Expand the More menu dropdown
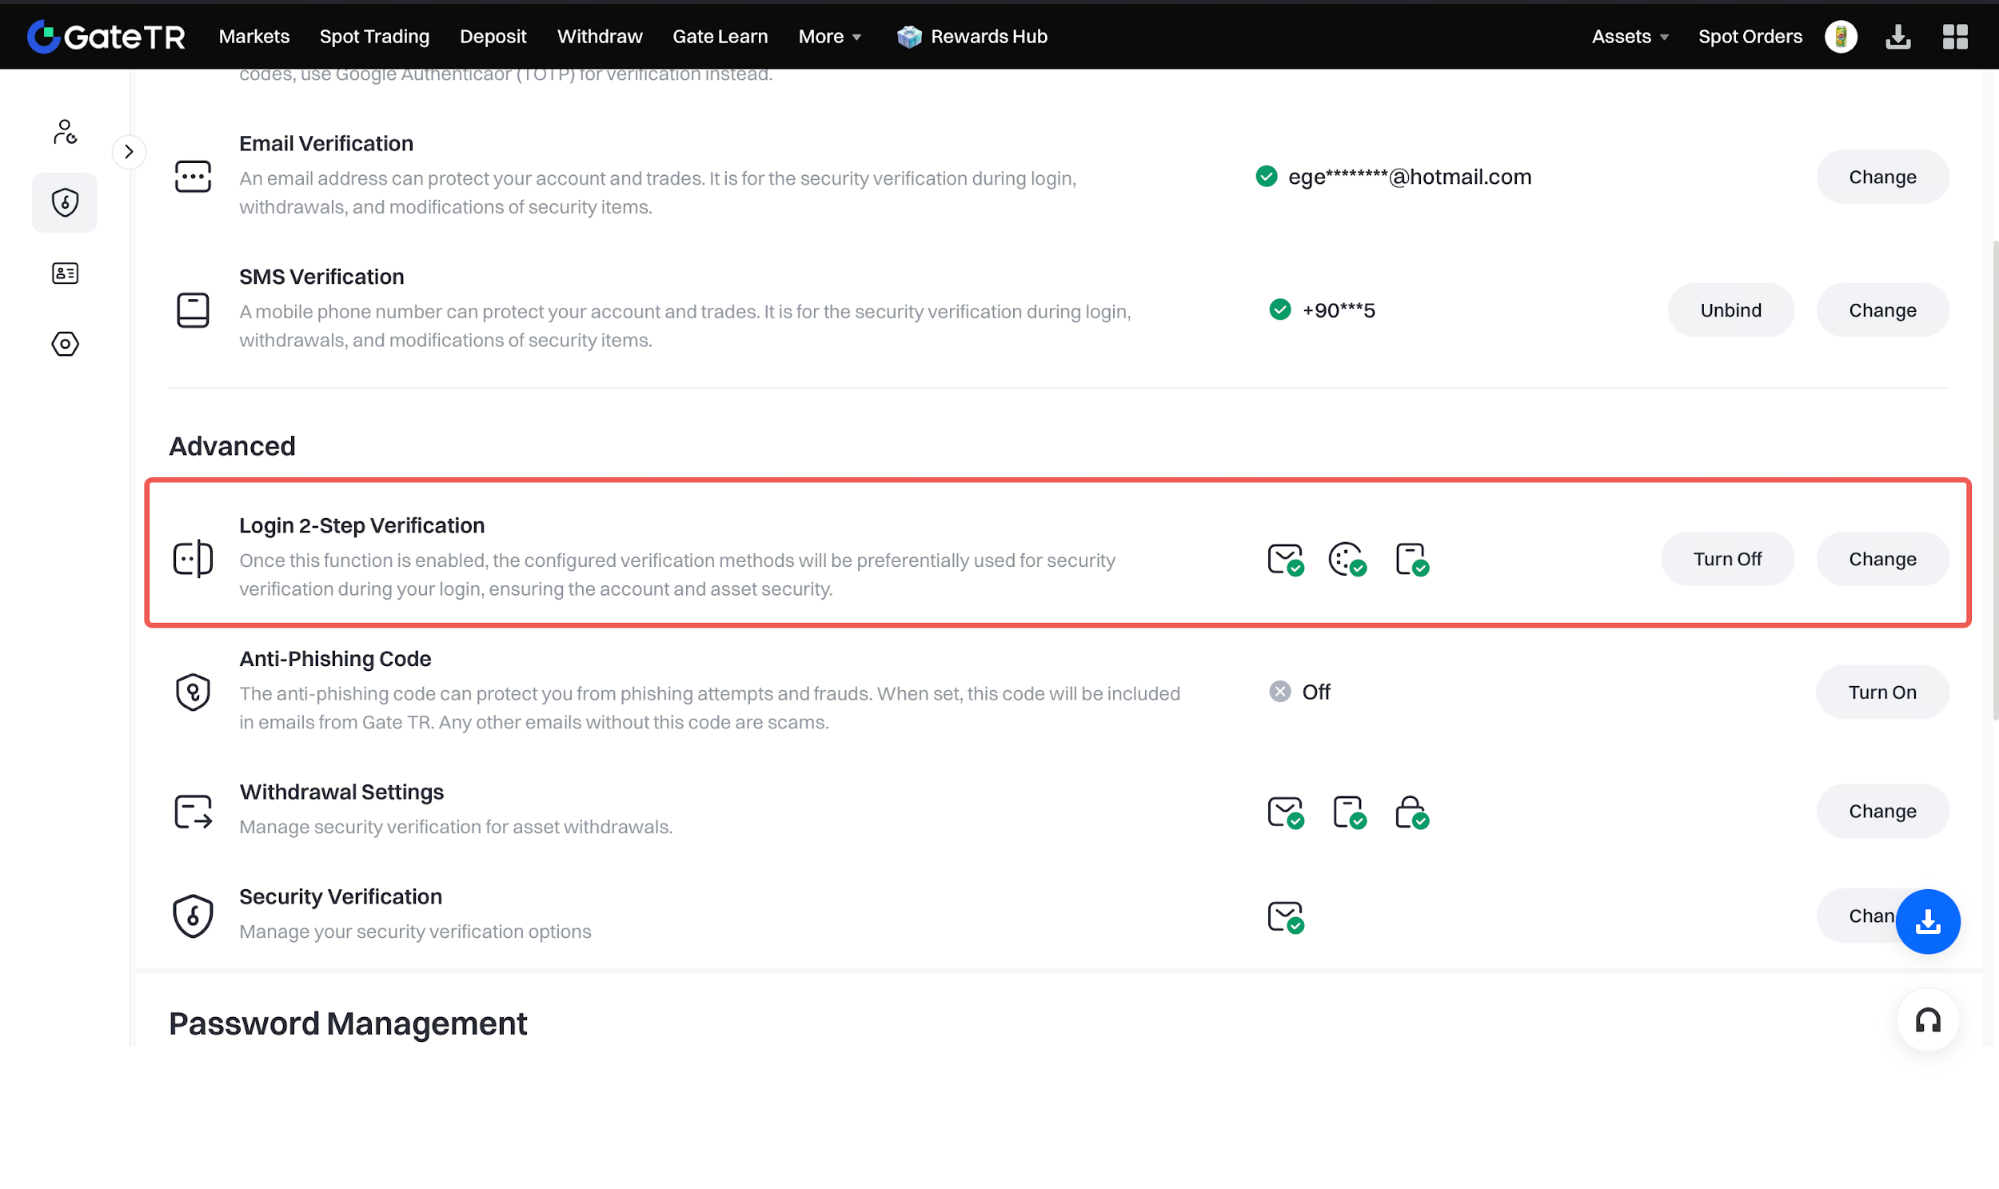This screenshot has width=1999, height=1189. (x=829, y=37)
